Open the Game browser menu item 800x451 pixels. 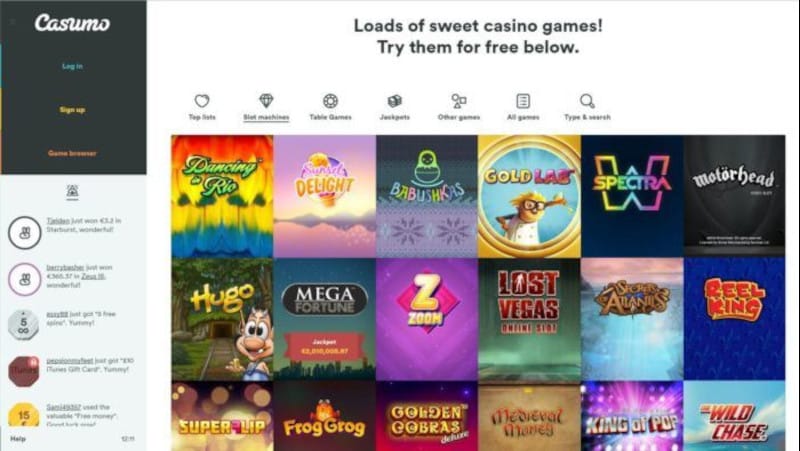point(72,153)
